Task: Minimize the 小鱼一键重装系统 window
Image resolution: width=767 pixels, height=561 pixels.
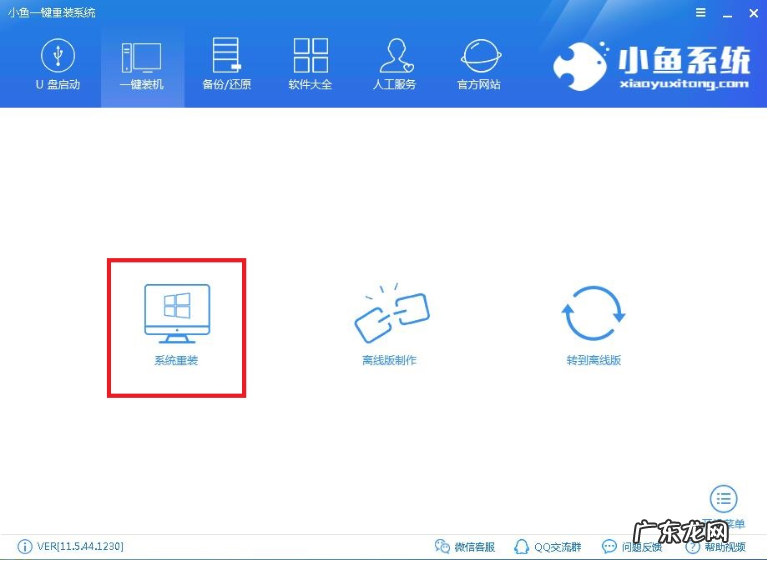Action: point(727,14)
